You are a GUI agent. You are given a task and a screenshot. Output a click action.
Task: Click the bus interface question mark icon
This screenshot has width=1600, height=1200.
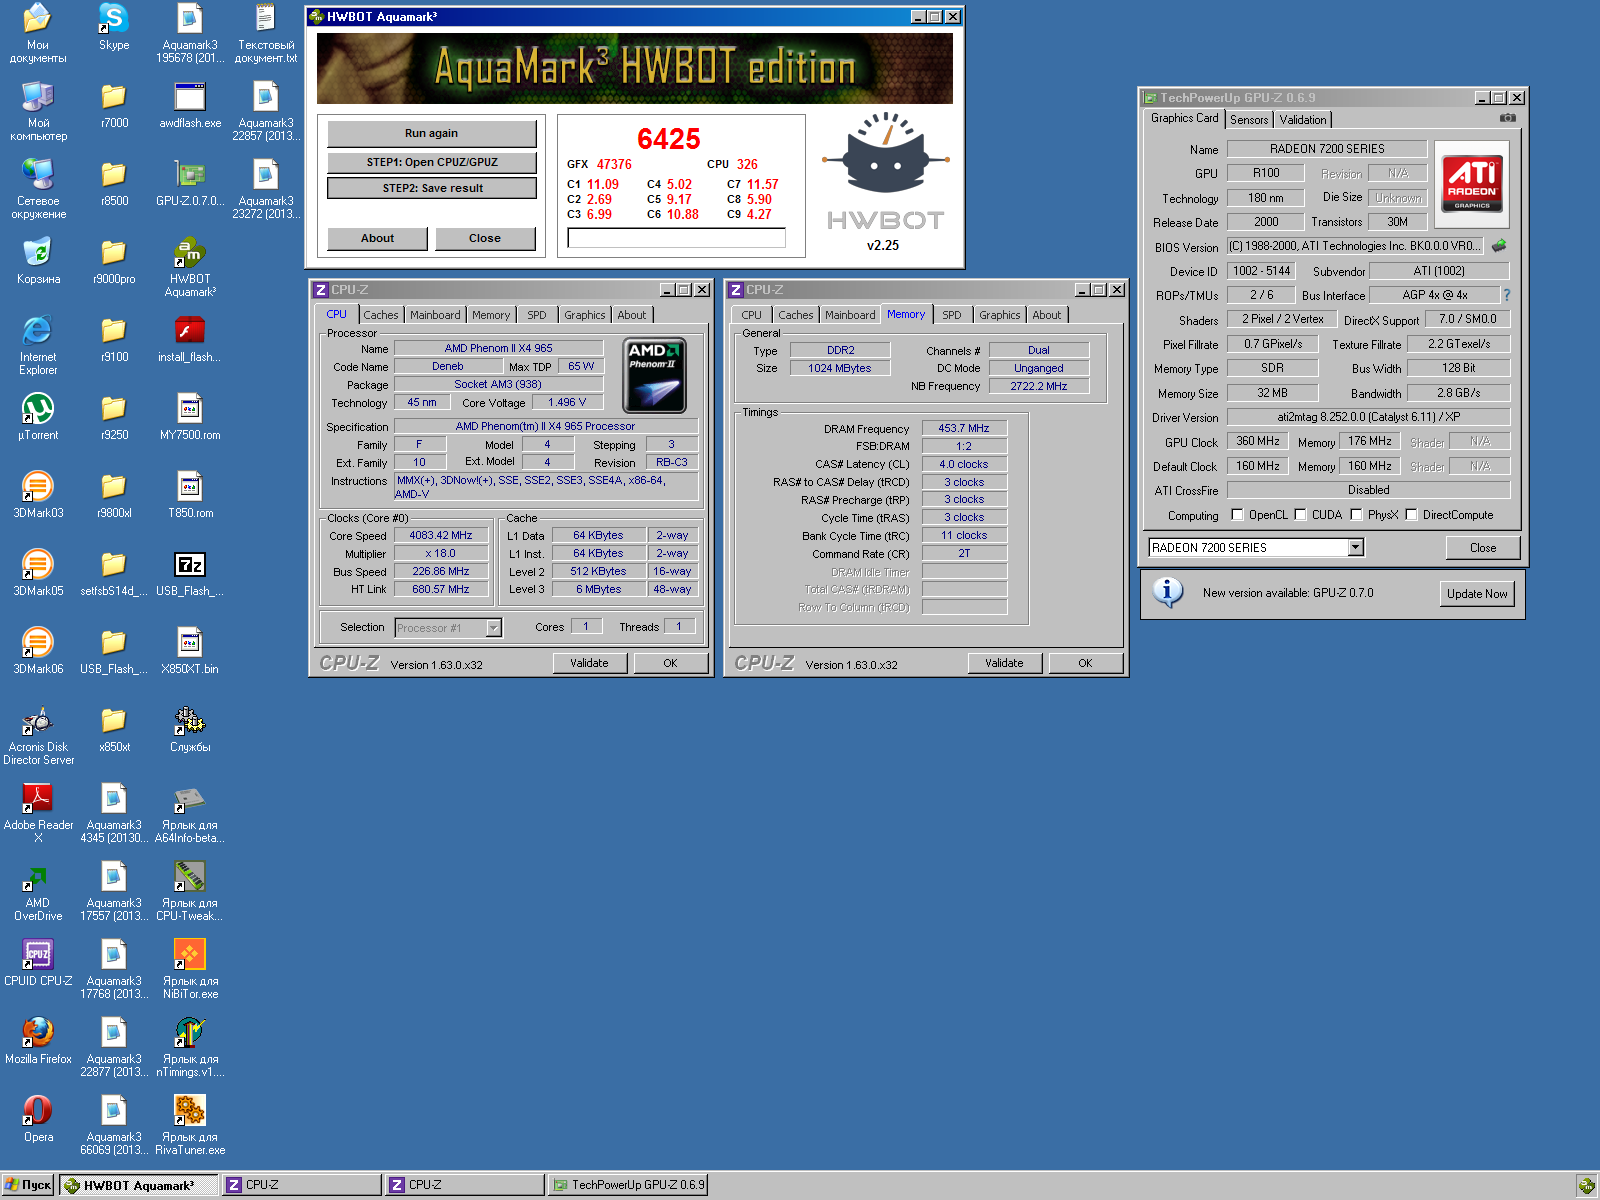click(x=1507, y=295)
